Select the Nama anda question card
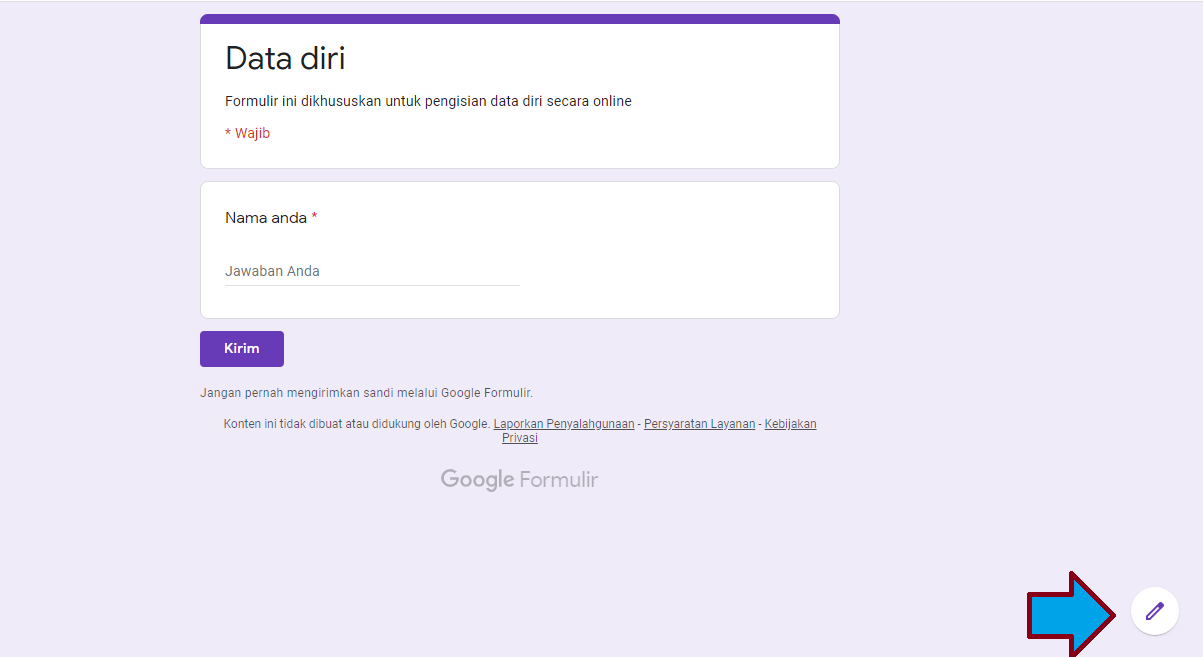This screenshot has width=1203, height=657. click(x=519, y=249)
